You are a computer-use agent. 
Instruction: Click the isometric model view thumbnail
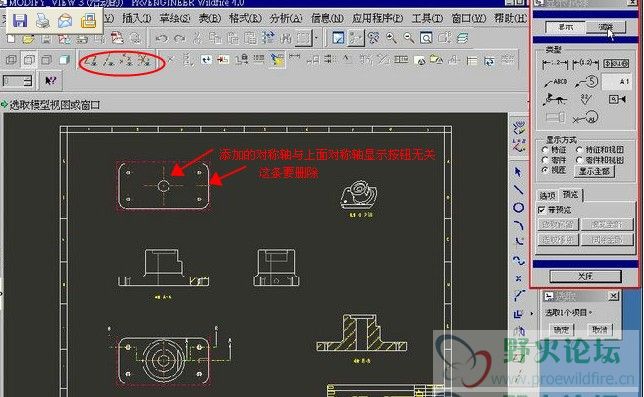(x=359, y=196)
